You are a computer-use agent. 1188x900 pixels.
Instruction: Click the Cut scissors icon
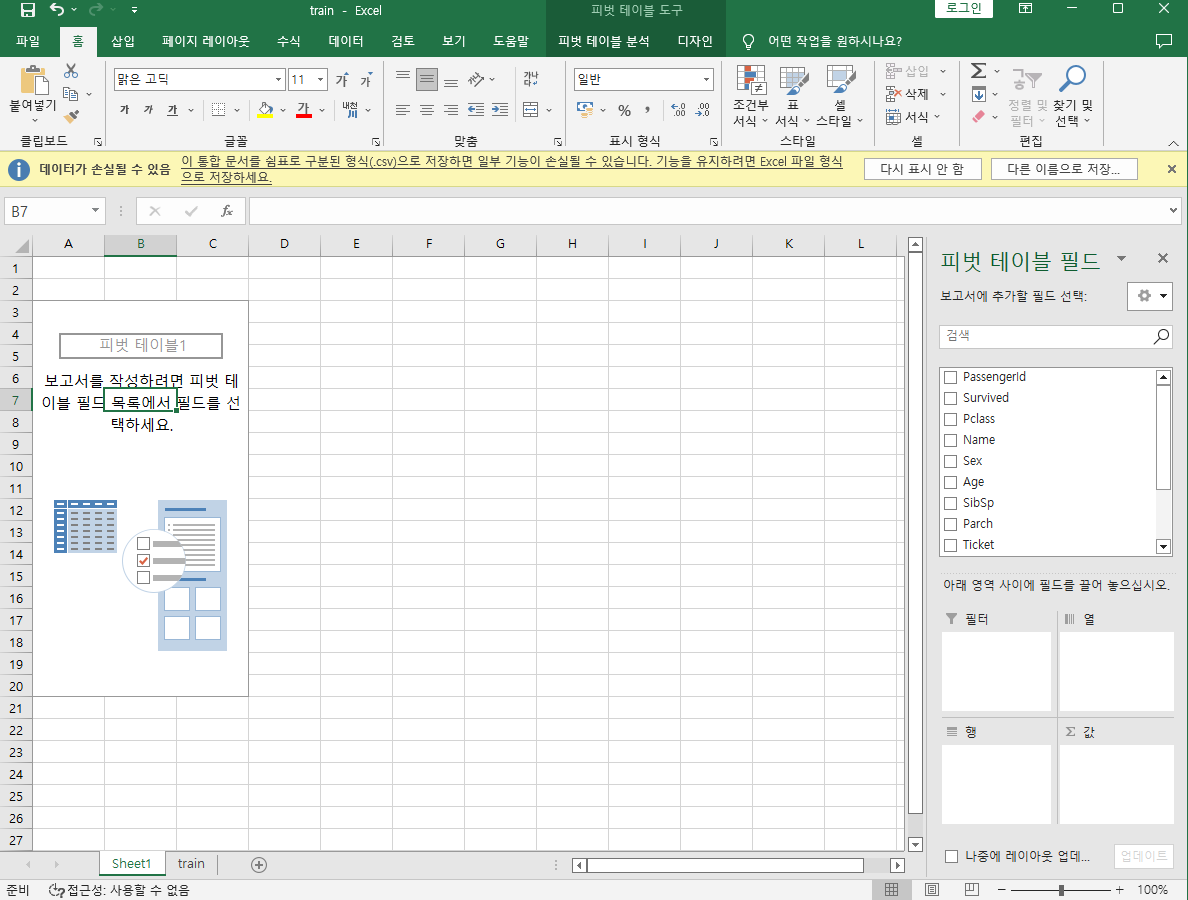tap(71, 71)
